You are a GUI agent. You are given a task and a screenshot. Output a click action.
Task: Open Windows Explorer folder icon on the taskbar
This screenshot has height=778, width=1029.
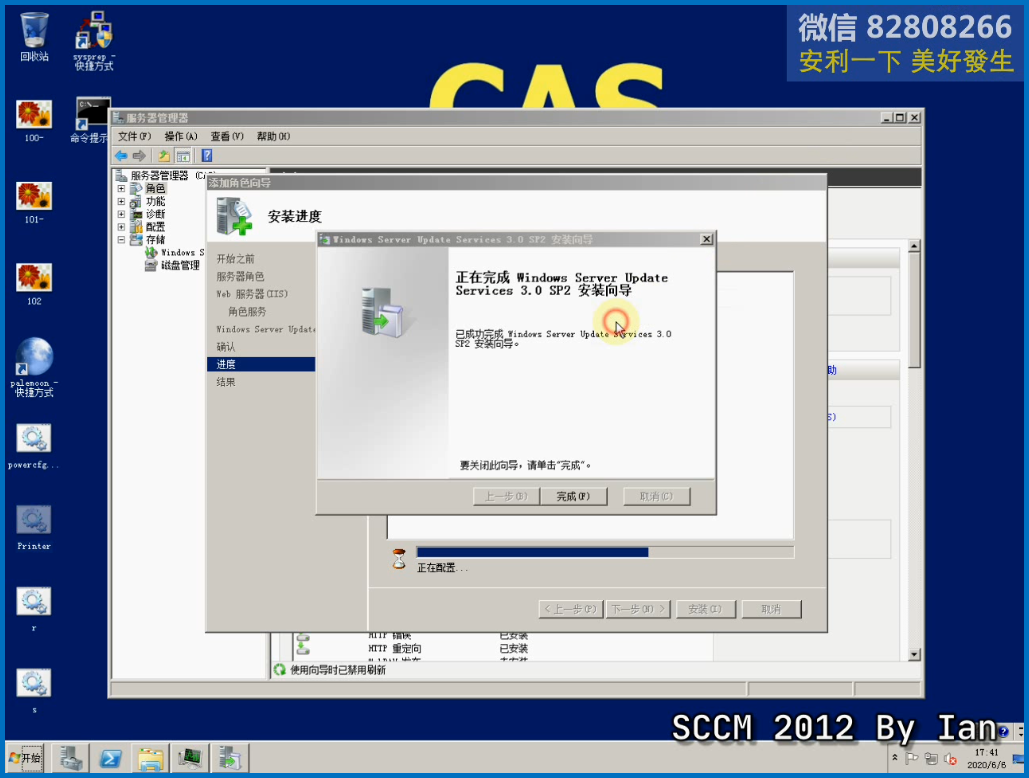pyautogui.click(x=150, y=758)
